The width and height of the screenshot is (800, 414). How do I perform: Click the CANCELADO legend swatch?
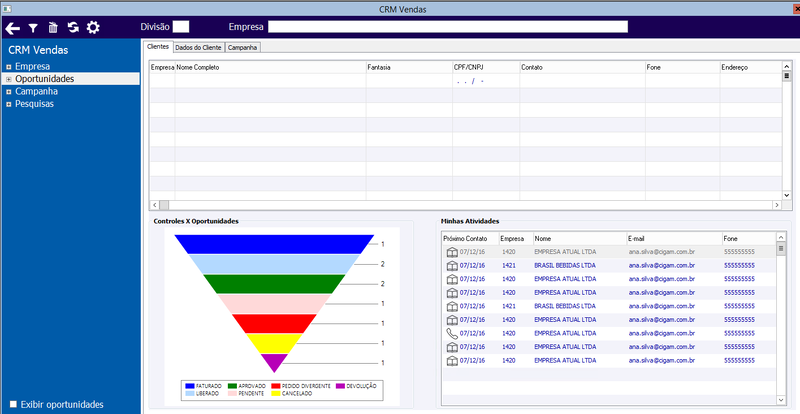276,394
